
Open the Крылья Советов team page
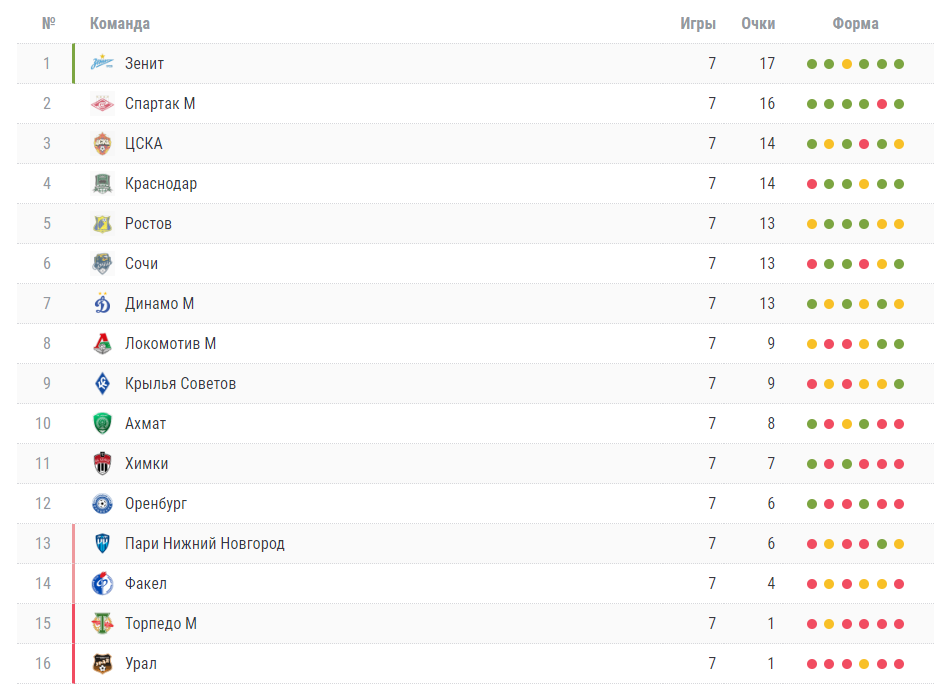coord(180,384)
